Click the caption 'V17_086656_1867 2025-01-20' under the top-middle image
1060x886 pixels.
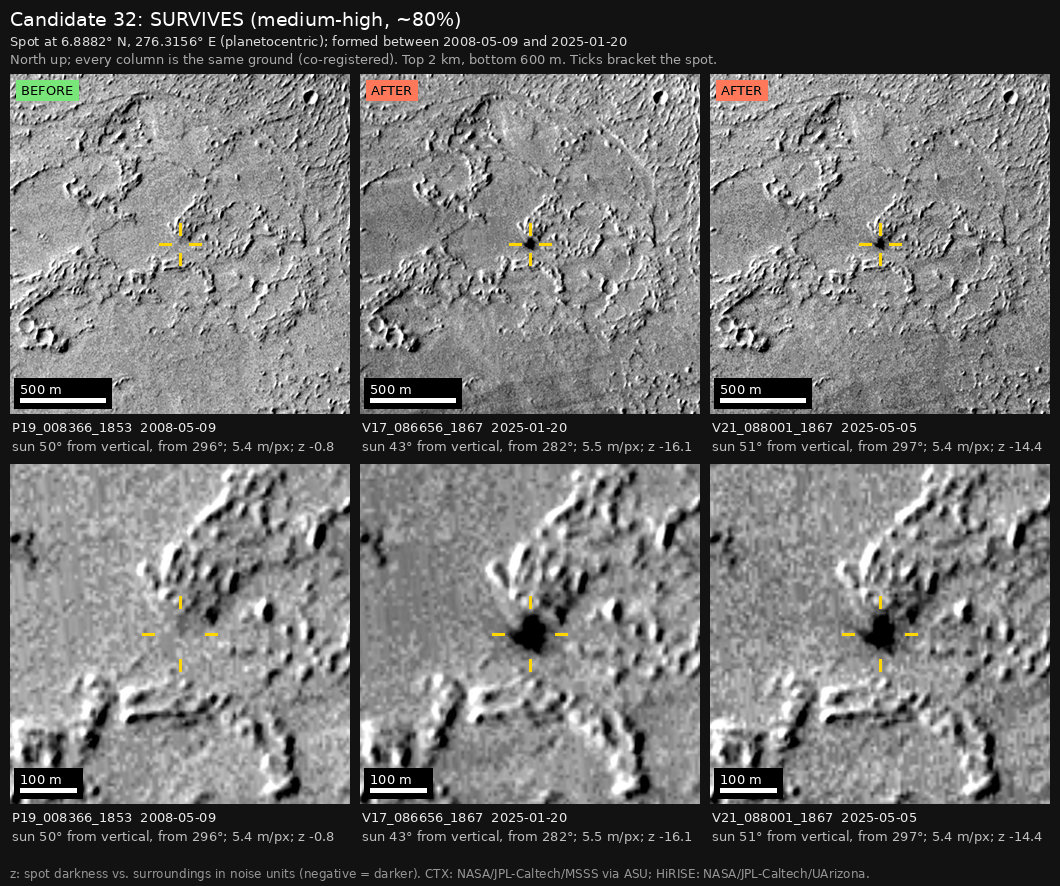coord(464,428)
